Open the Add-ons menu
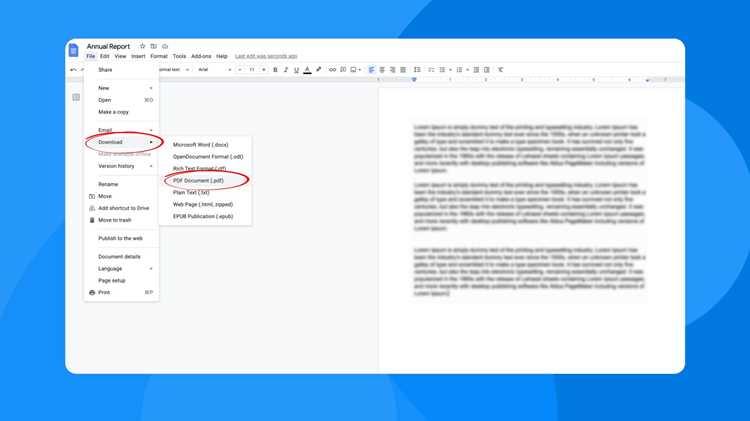This screenshot has width=750, height=421. coord(201,56)
